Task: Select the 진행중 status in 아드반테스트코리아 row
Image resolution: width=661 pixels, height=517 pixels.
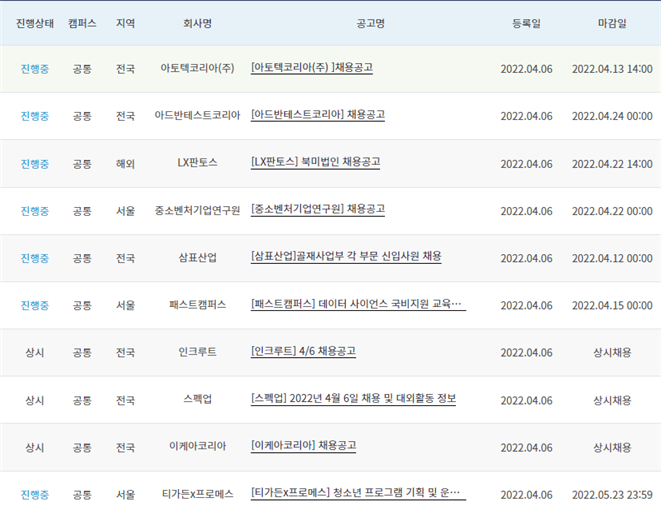Action: click(35, 116)
